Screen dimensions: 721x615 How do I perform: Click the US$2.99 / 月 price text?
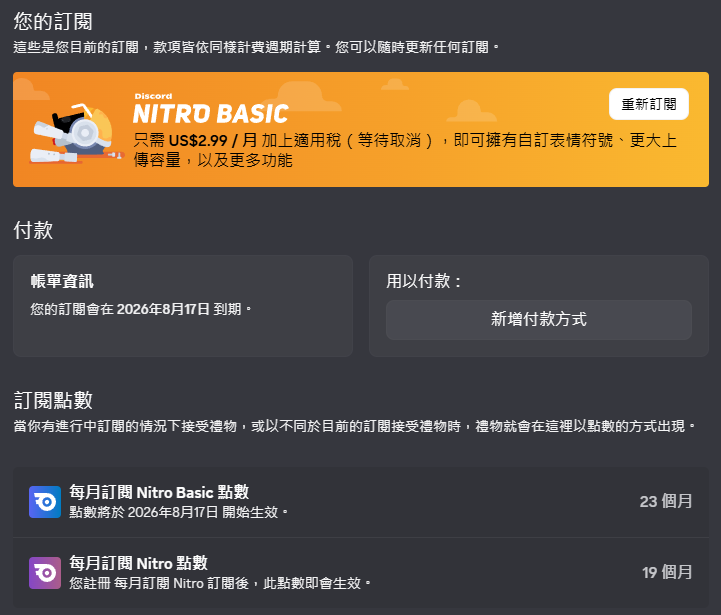[212, 140]
